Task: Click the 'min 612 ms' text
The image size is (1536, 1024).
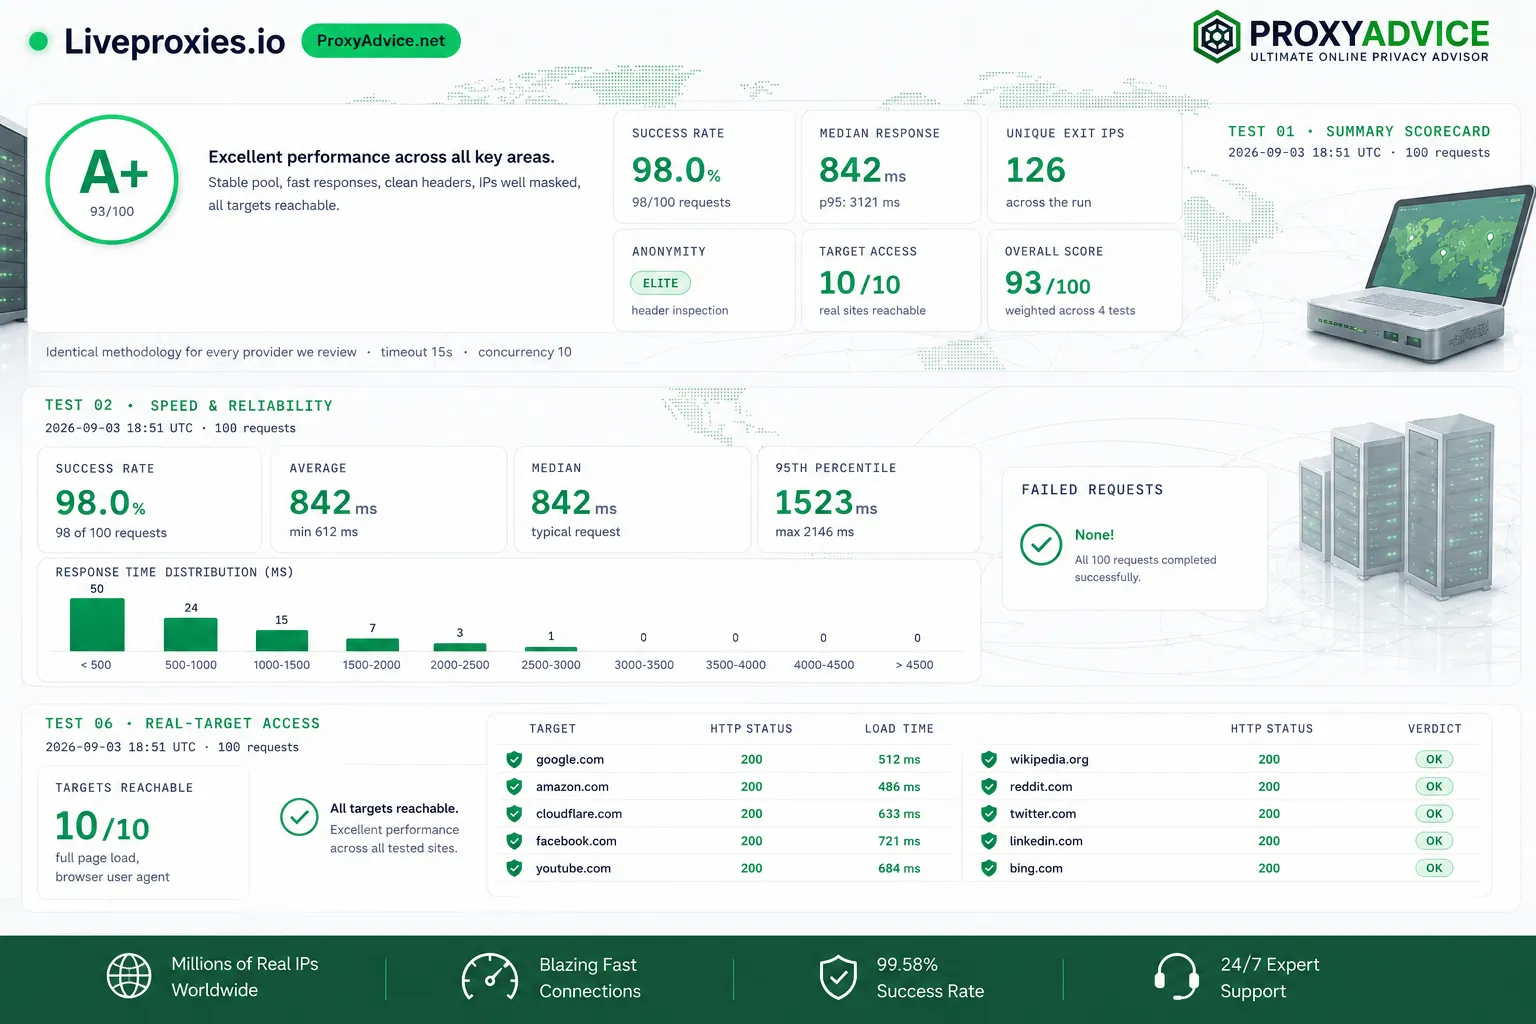Action: tap(323, 532)
